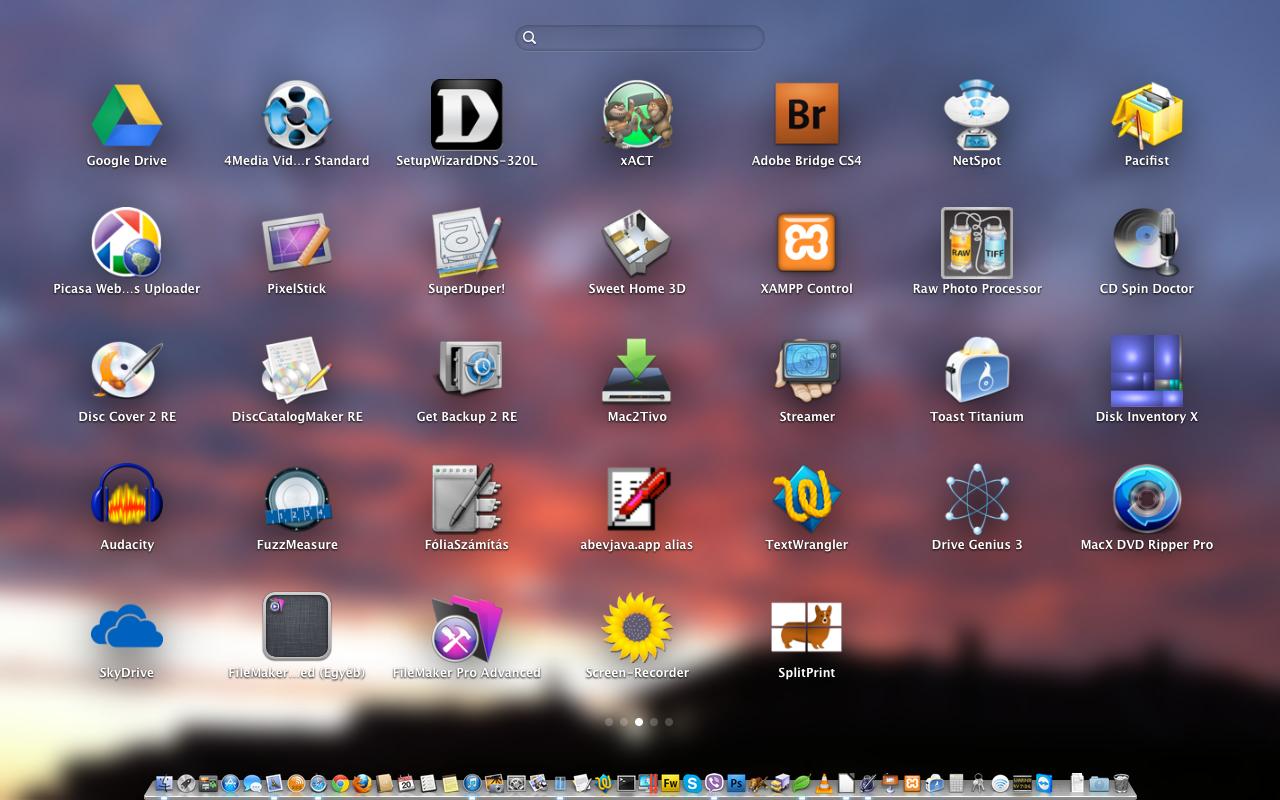1280x800 pixels.
Task: Launch the Streamer app
Action: click(x=807, y=370)
